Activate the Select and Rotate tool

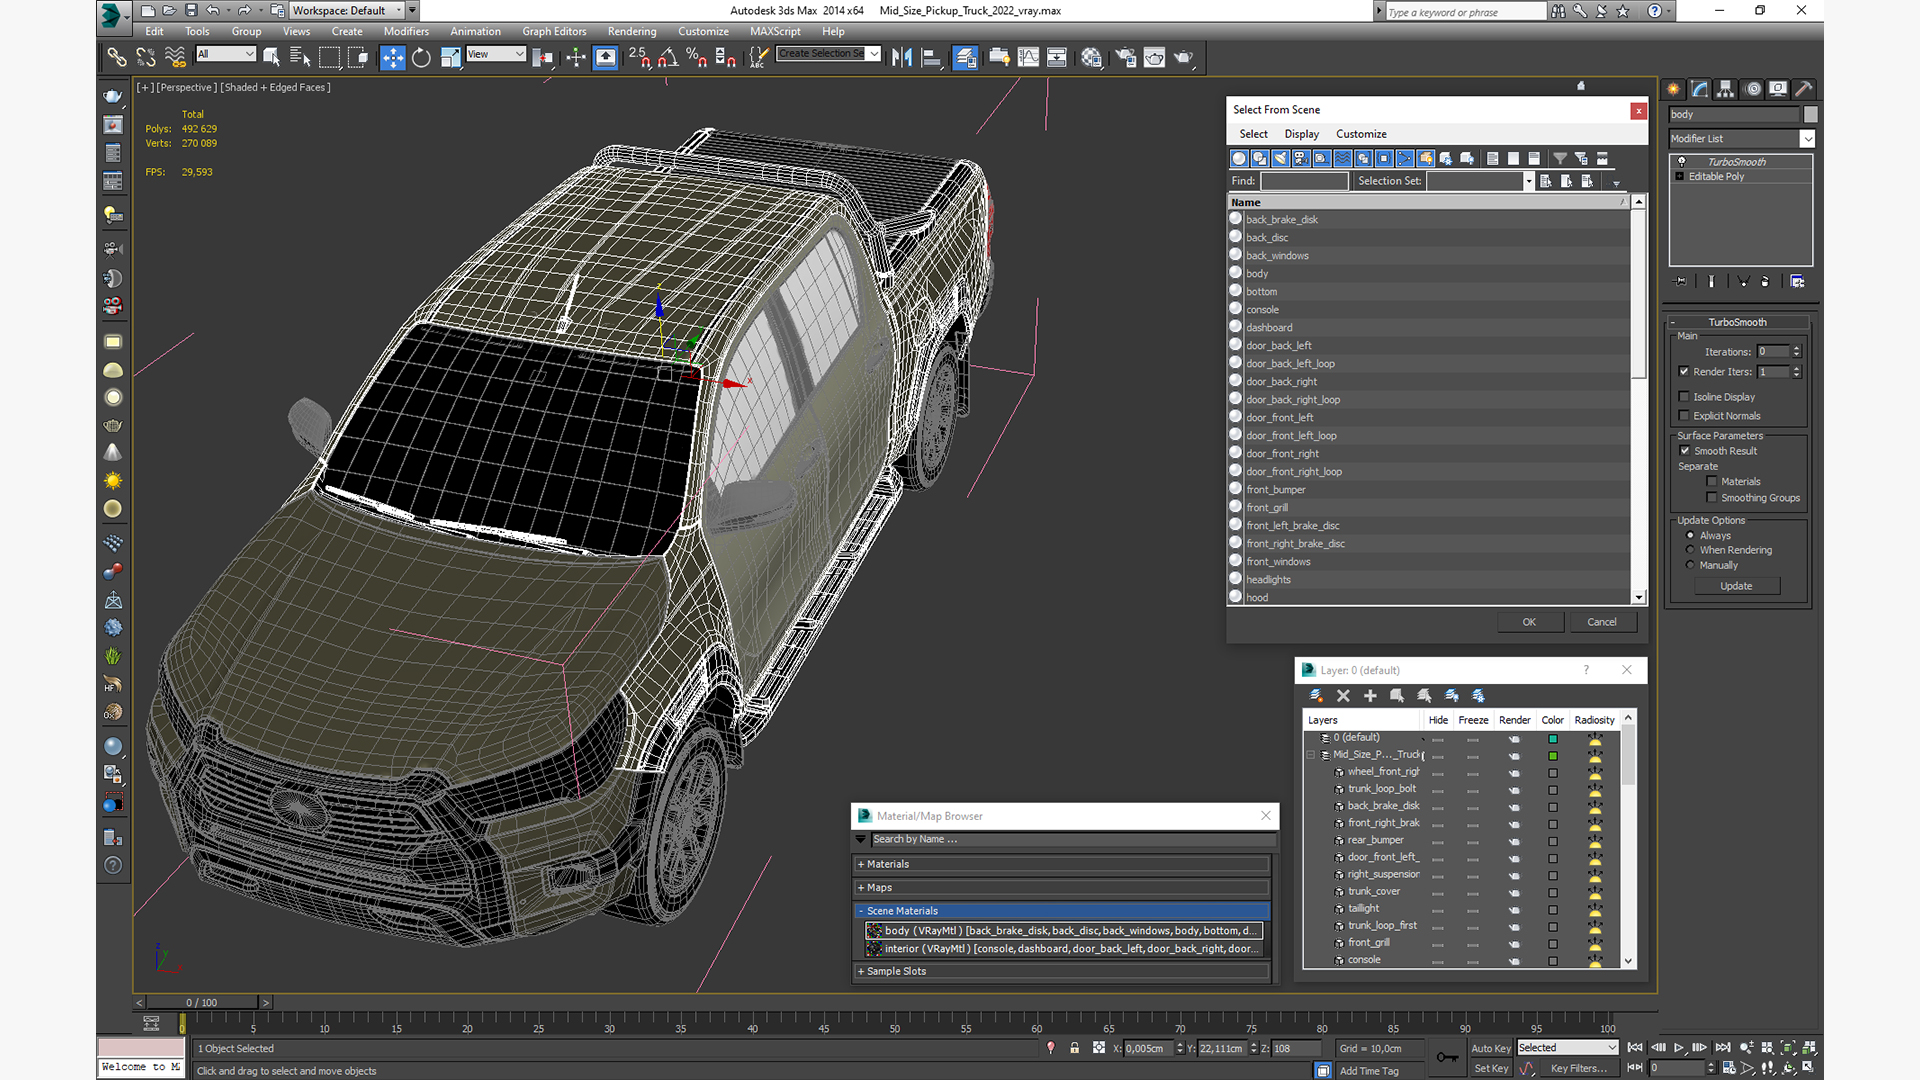tap(421, 58)
